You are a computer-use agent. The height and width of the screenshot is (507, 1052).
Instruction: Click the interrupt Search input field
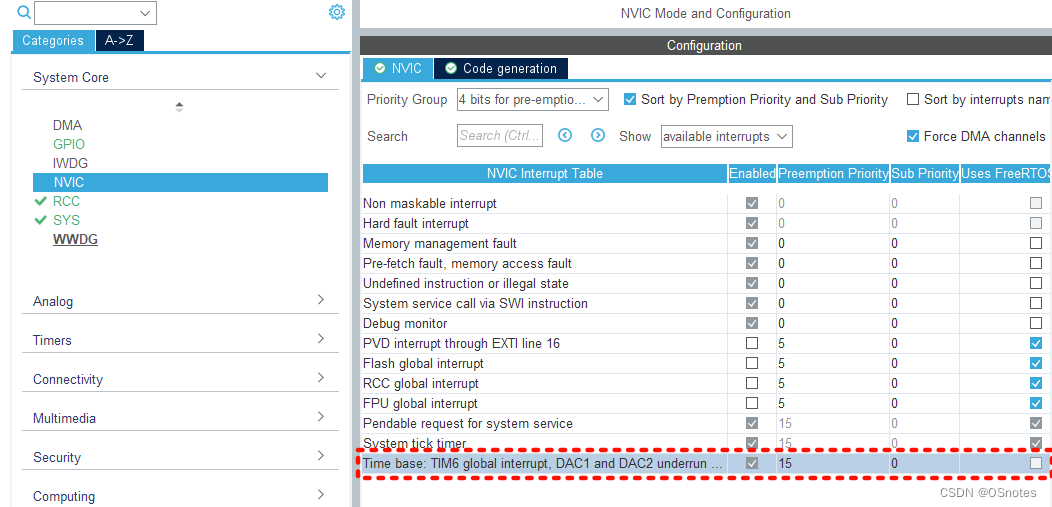500,135
